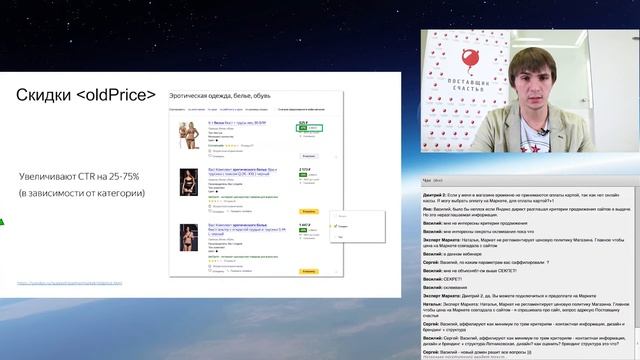Click the message 'Василий: в данном вебинаре'

452,254
